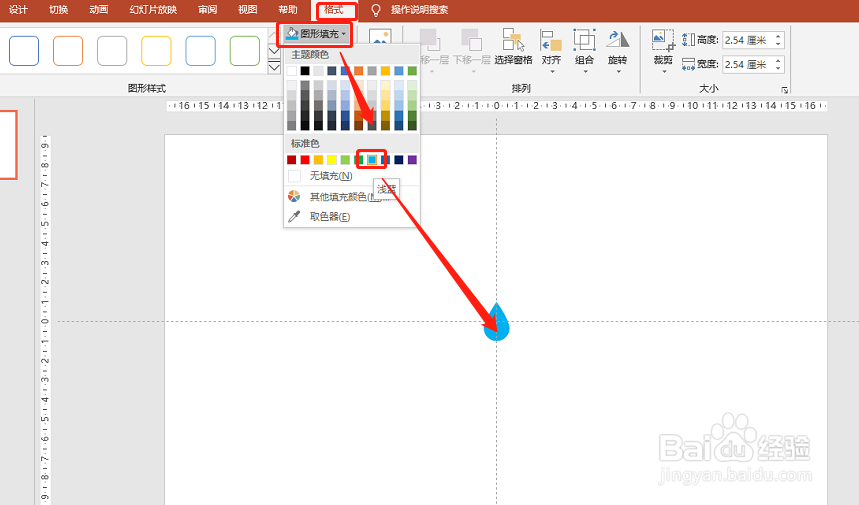
Task: Switch to the Review (审阅) tab
Action: coord(208,9)
